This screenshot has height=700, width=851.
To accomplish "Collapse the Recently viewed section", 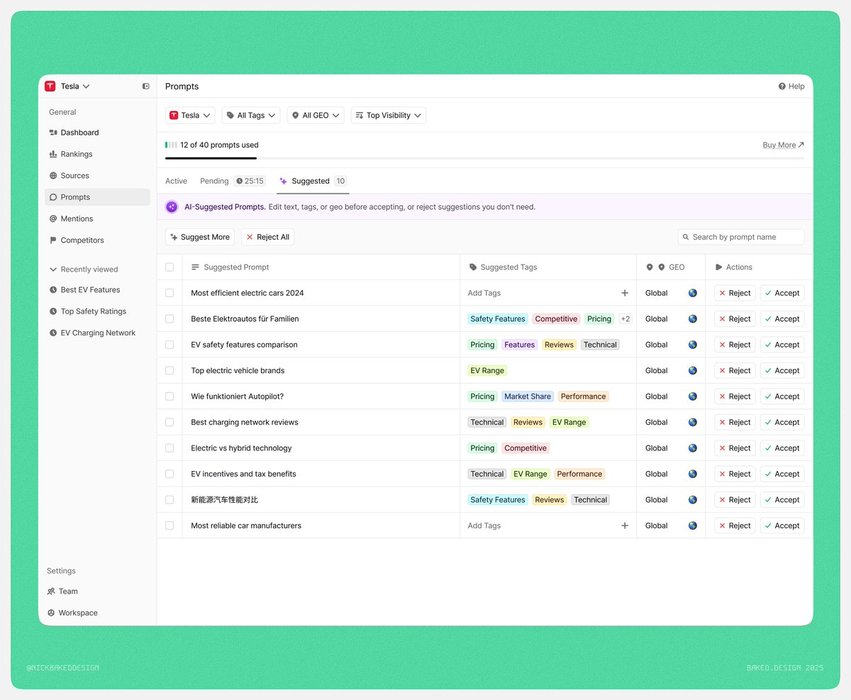I will (84, 269).
